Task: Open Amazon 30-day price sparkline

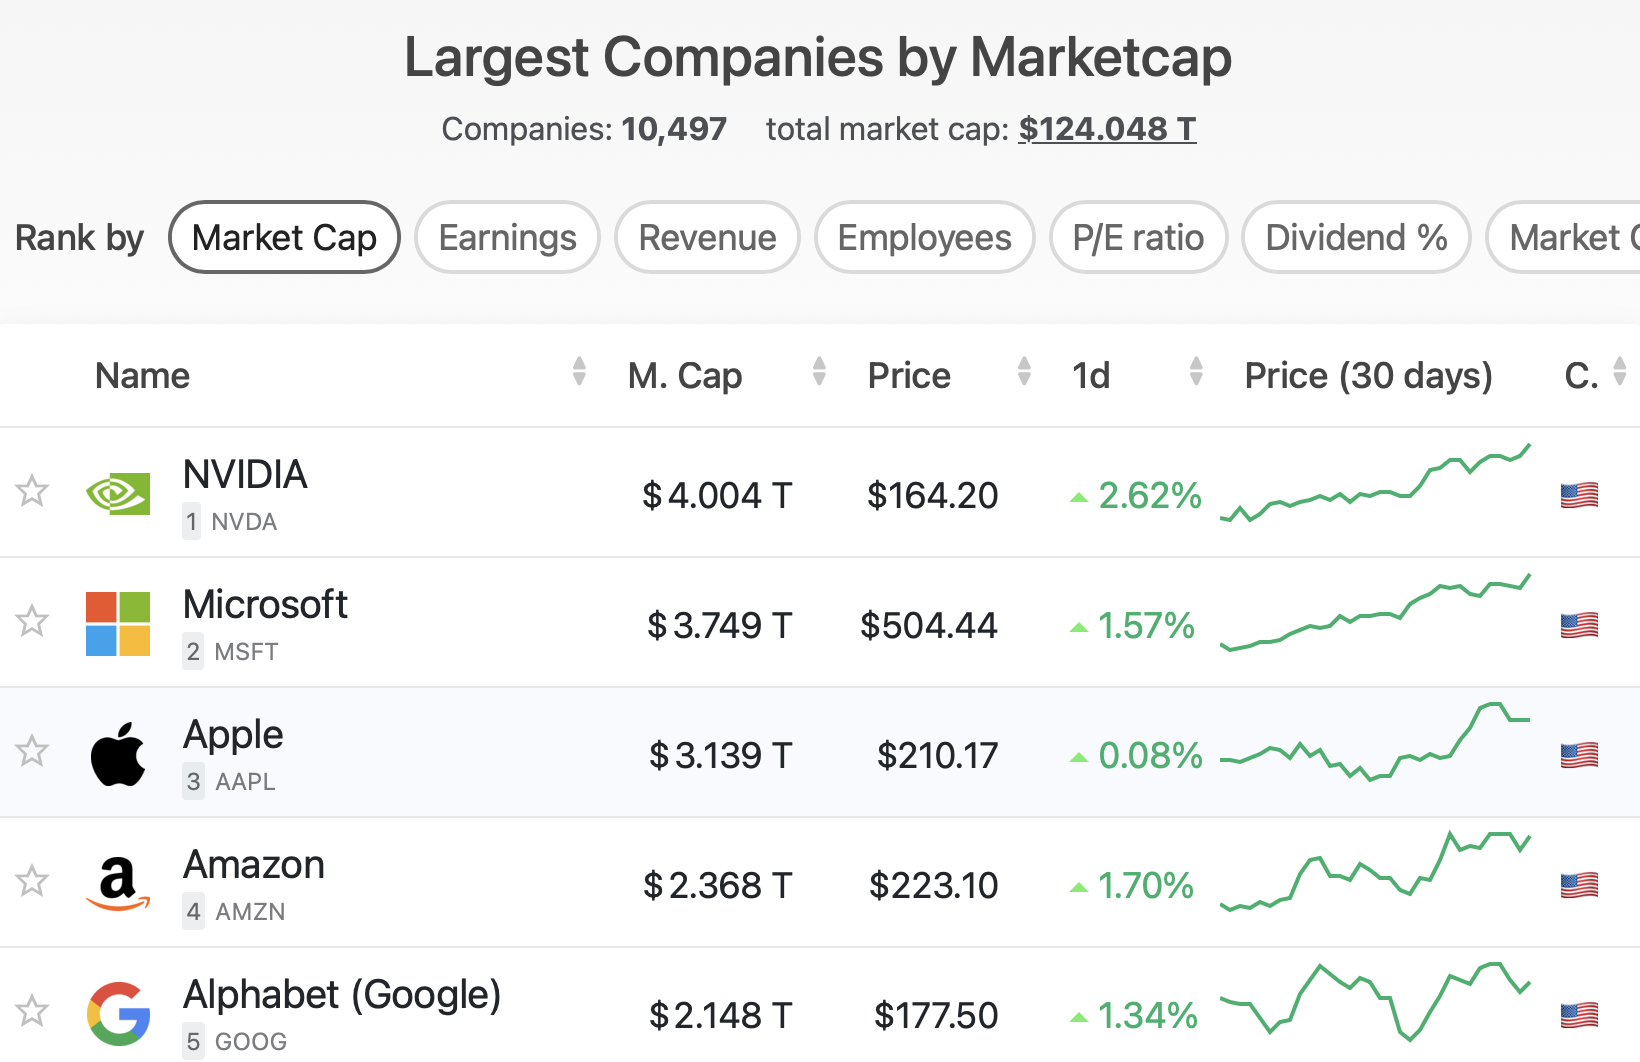Action: pos(1375,871)
